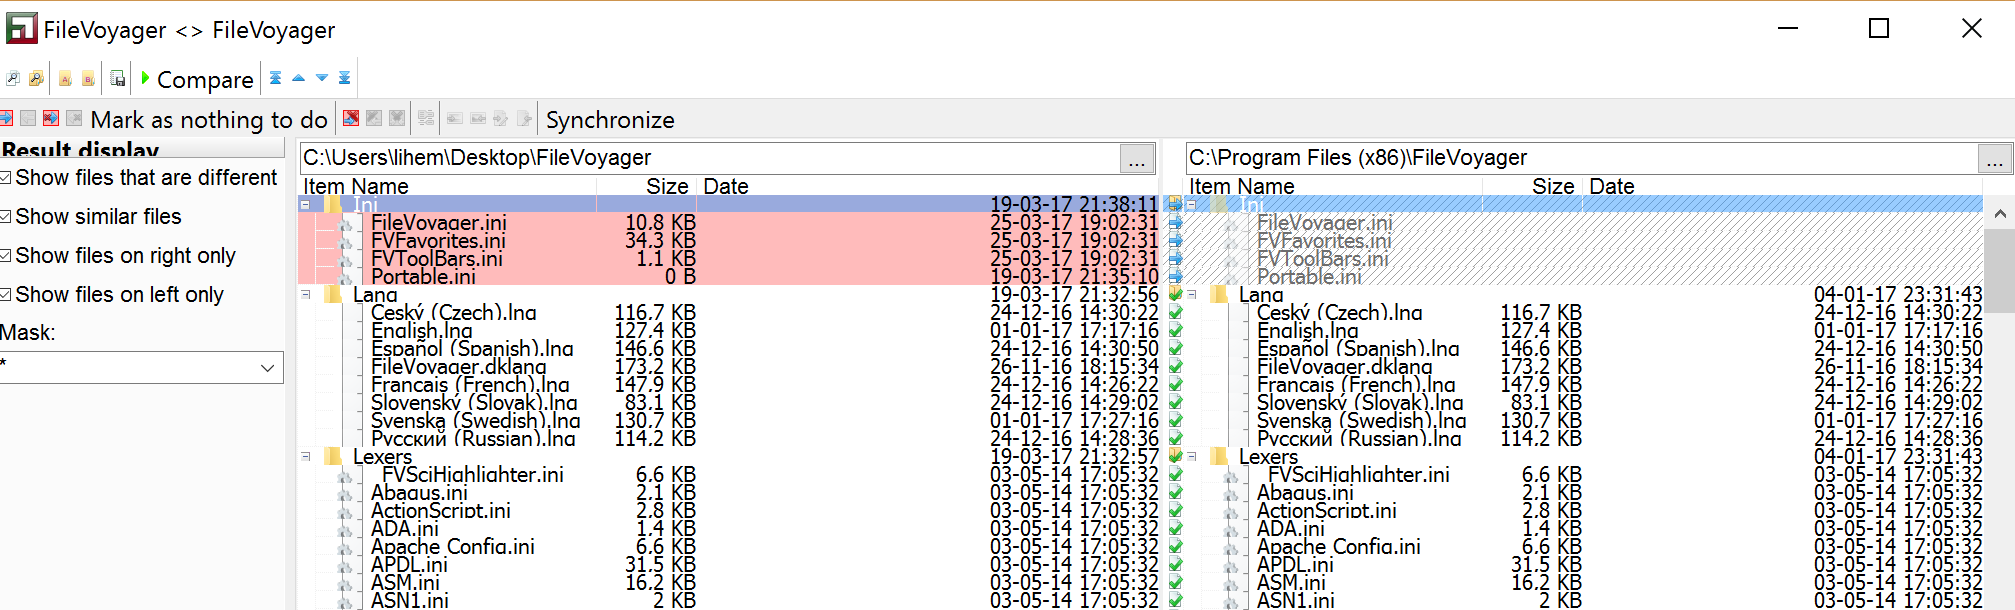2015x610 pixels.
Task: Click the gray tree-structure icon in sync toolbar
Action: (x=426, y=118)
